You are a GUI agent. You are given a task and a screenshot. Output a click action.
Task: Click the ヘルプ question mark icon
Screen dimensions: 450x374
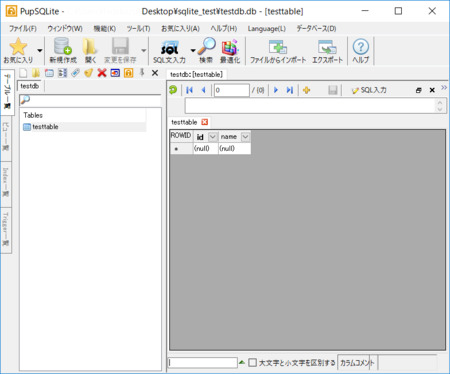pyautogui.click(x=361, y=47)
